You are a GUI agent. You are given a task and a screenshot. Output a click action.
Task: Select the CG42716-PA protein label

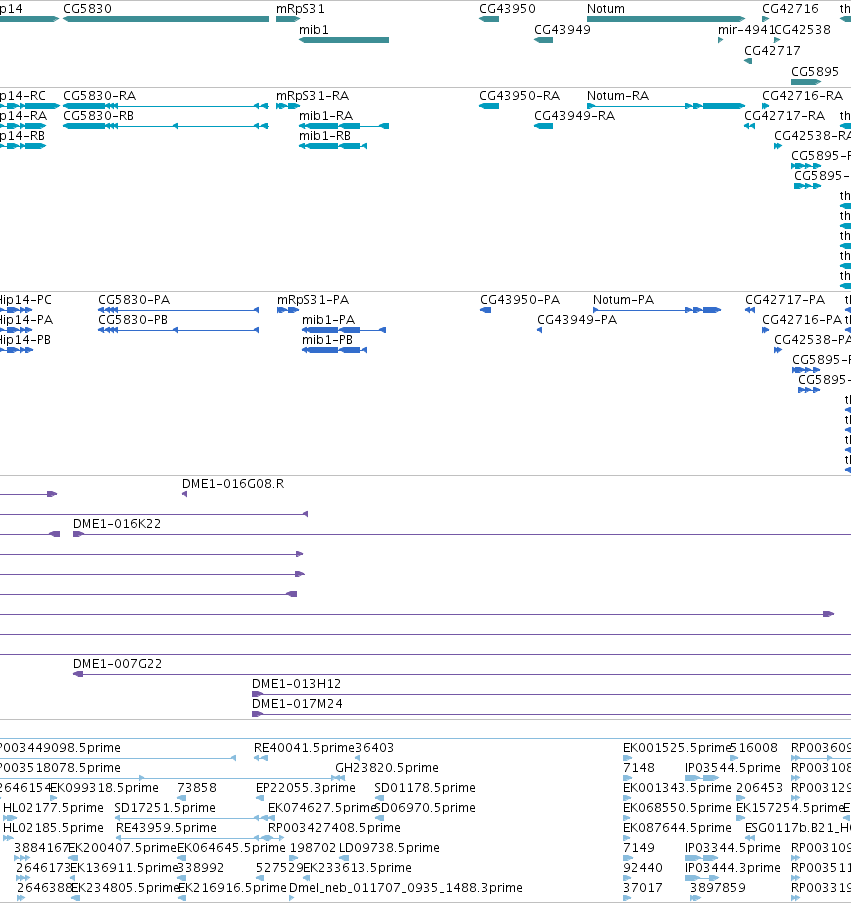point(802,320)
